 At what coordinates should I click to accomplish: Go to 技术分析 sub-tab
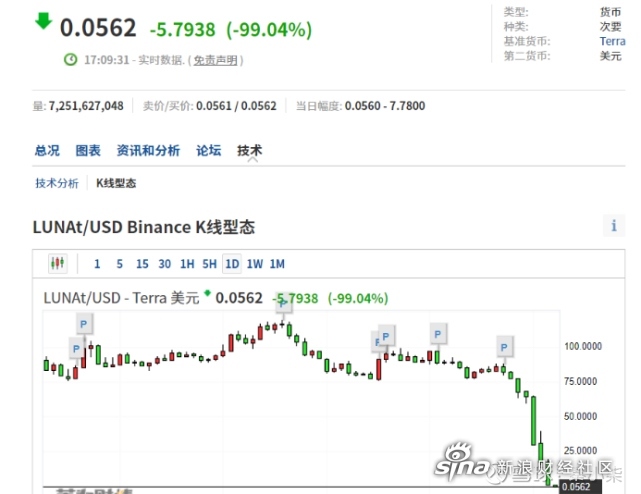[x=57, y=183]
